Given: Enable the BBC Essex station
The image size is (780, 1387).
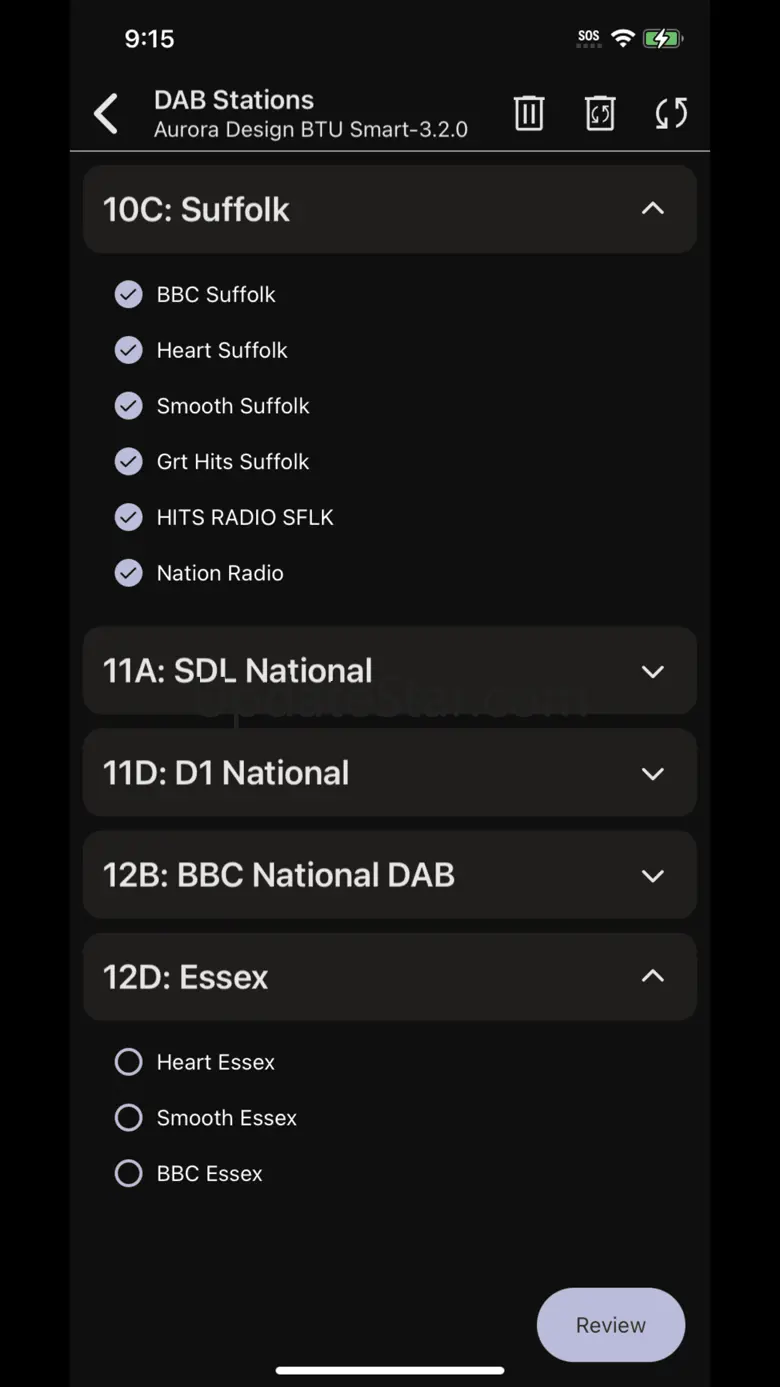Looking at the screenshot, I should (129, 1173).
